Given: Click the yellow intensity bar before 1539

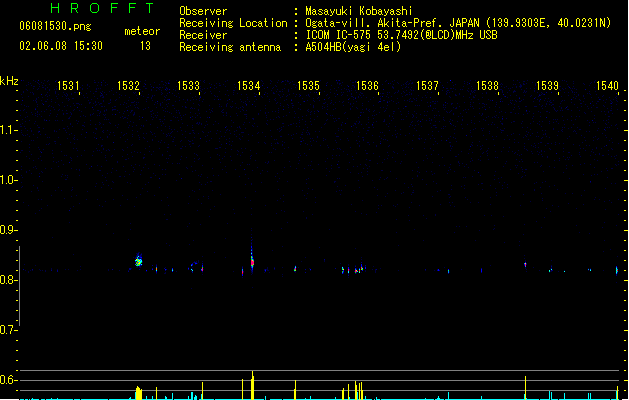Looking at the screenshot, I should (526, 388).
